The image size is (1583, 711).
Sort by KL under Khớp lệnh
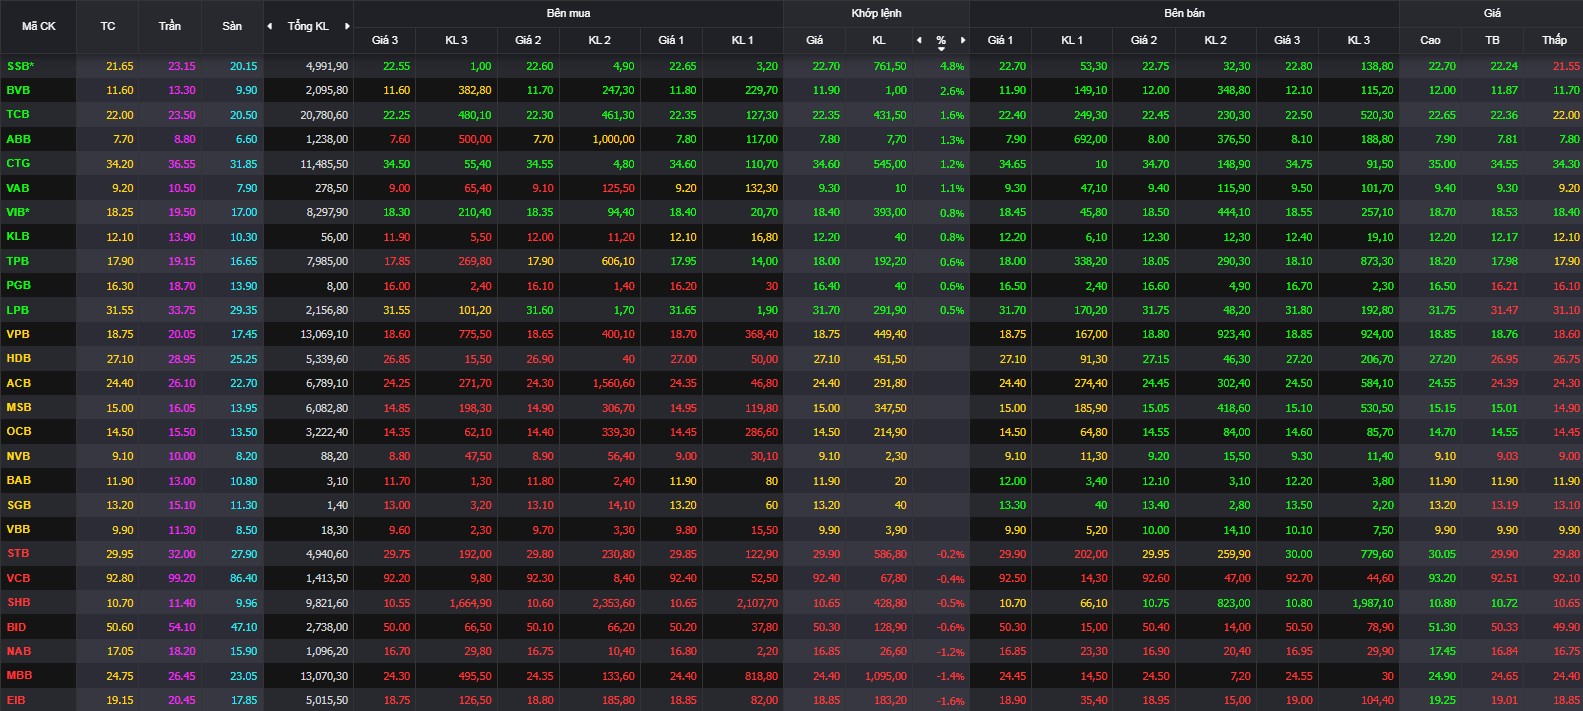point(879,40)
